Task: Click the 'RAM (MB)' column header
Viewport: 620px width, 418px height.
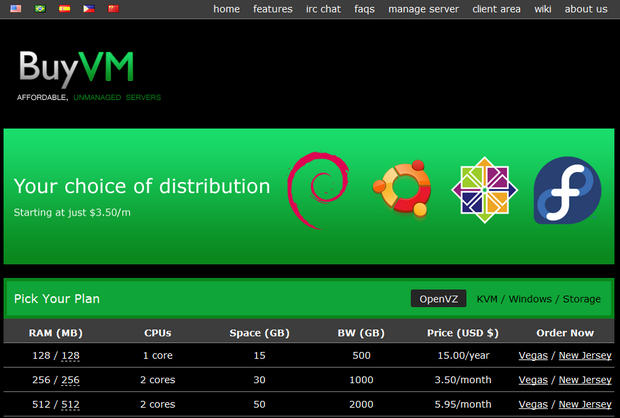Action: tap(56, 333)
